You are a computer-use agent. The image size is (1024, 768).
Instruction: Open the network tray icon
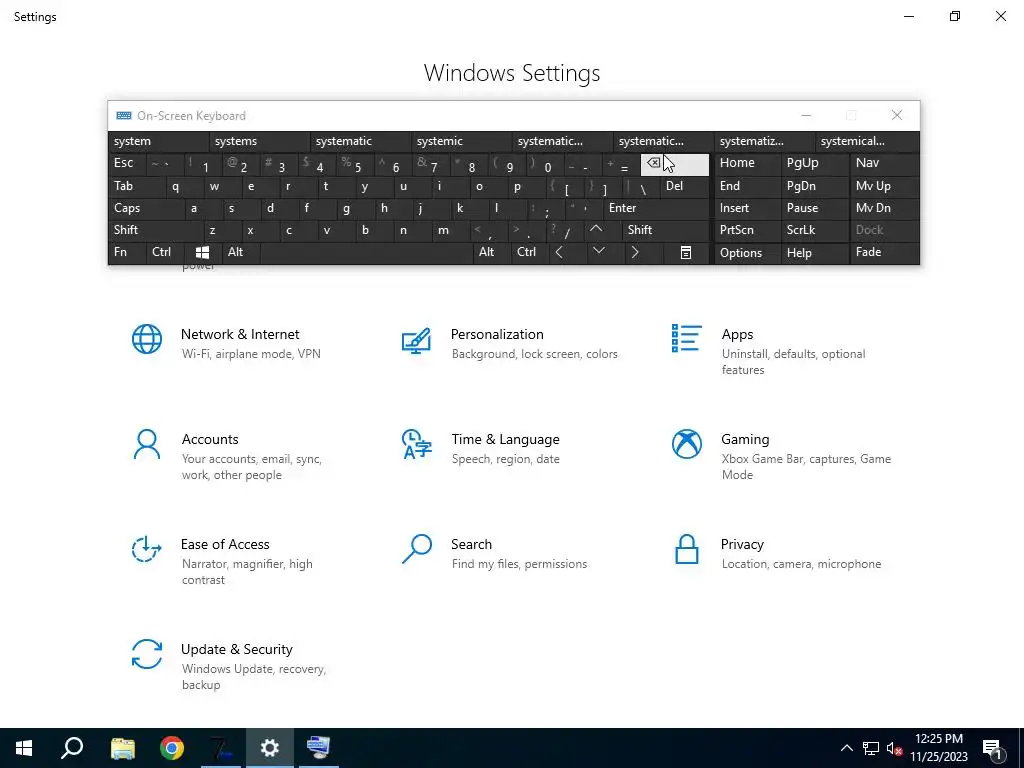click(x=871, y=749)
